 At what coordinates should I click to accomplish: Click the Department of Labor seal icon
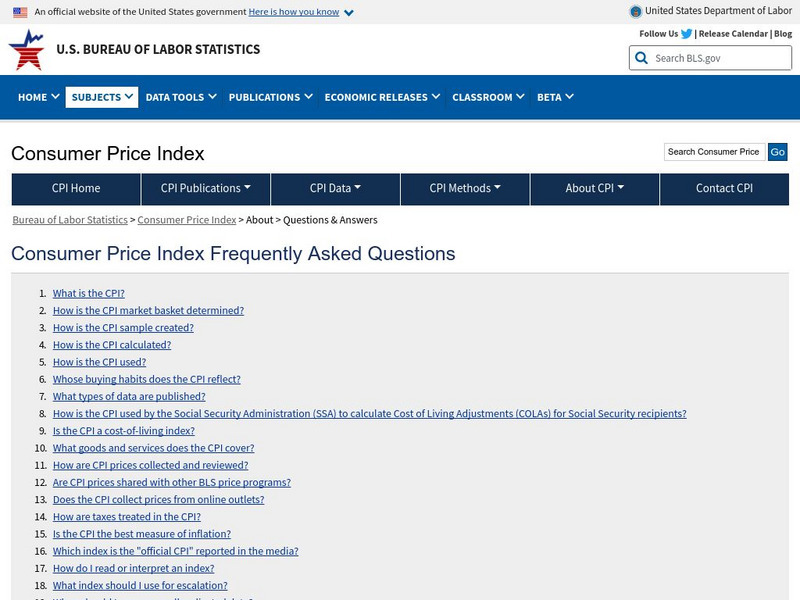pos(636,11)
